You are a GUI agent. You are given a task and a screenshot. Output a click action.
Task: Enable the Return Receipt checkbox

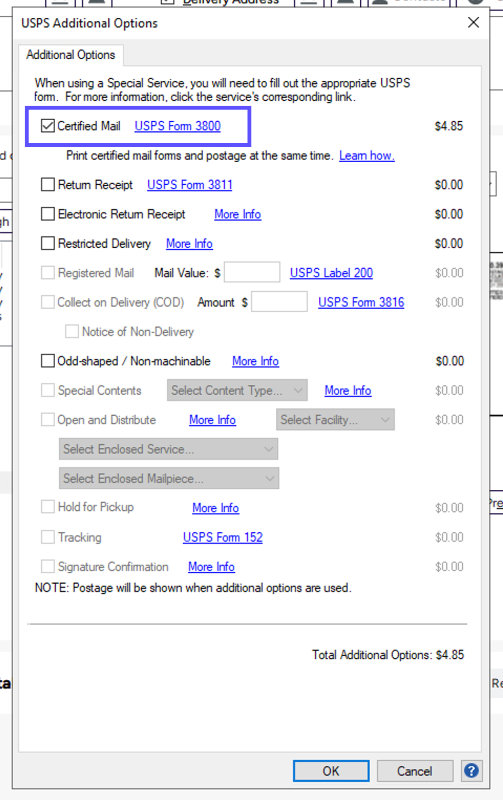point(48,184)
